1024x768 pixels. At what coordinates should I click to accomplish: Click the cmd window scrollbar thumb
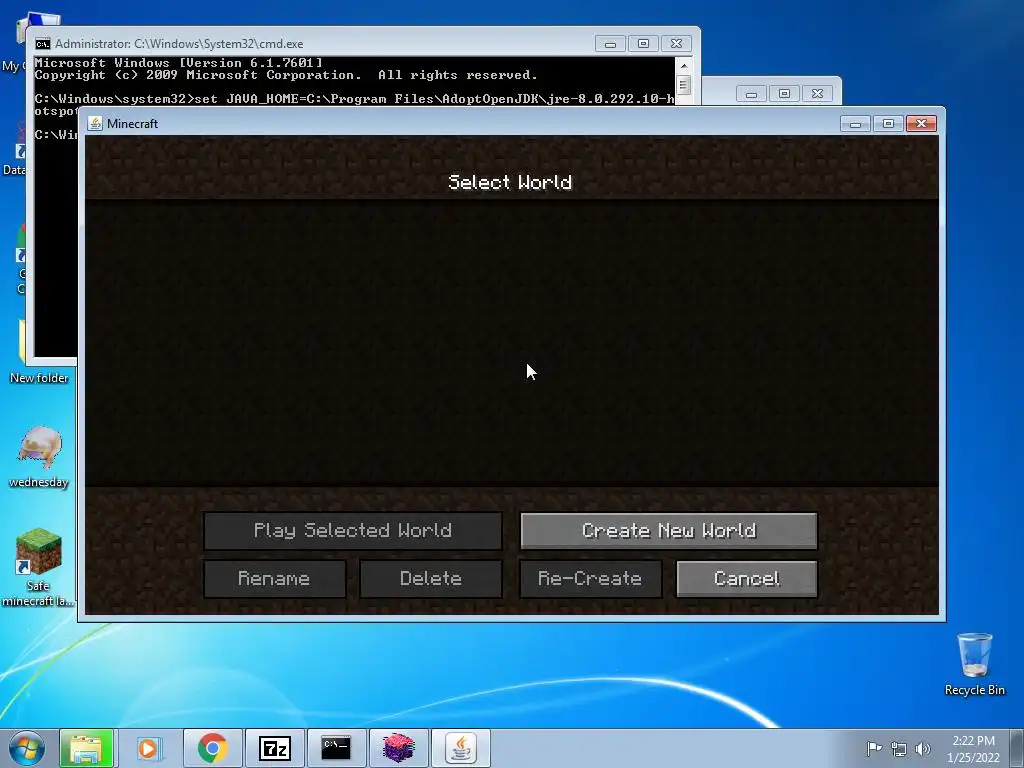pyautogui.click(x=684, y=86)
